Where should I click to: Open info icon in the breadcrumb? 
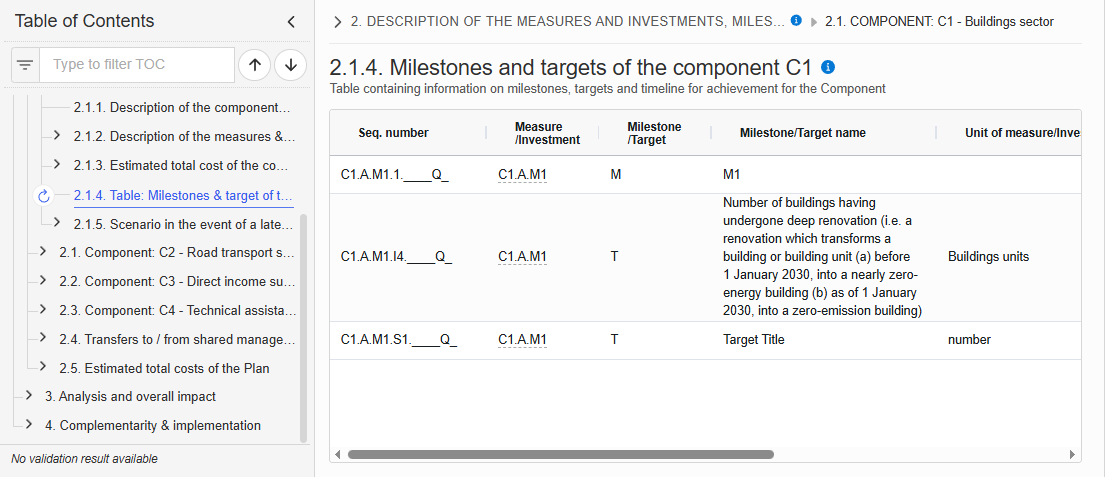point(796,20)
